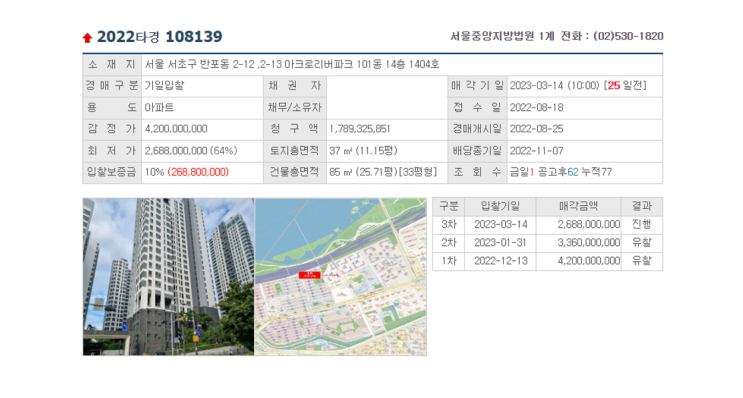
Task: Click the 진행 status in results
Action: pos(642,225)
